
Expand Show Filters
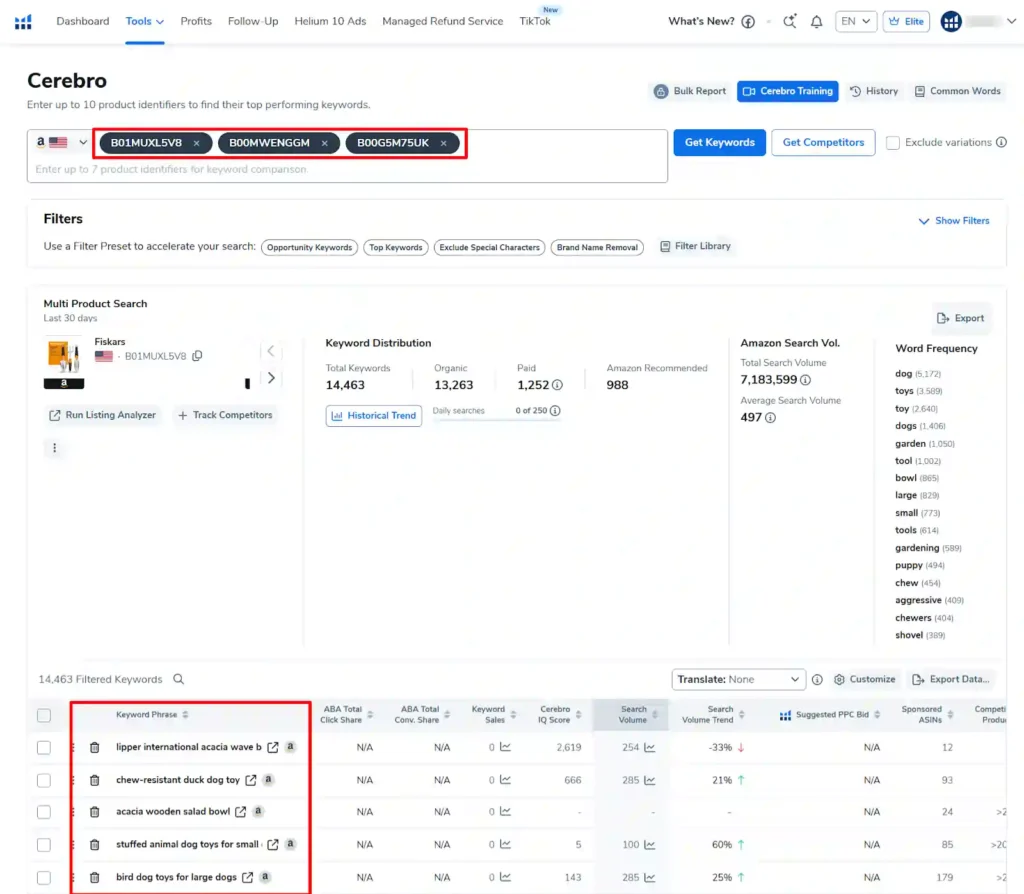pyautogui.click(x=953, y=221)
